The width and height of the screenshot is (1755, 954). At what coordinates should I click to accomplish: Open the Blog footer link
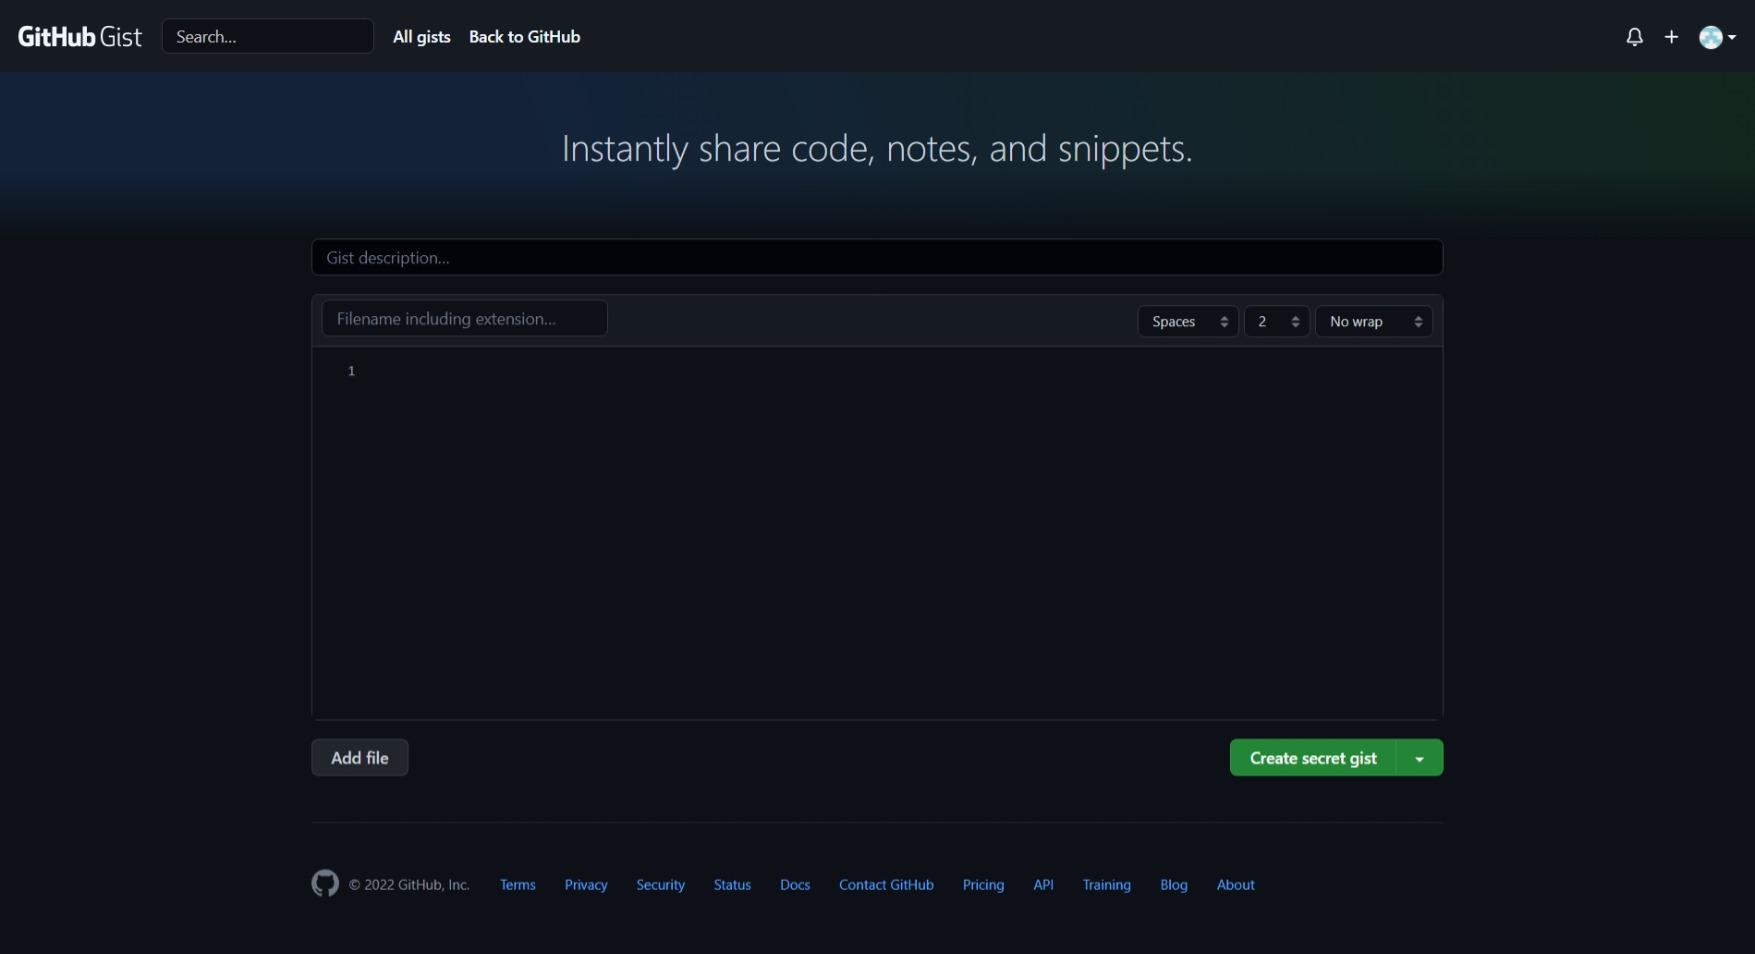(1174, 885)
